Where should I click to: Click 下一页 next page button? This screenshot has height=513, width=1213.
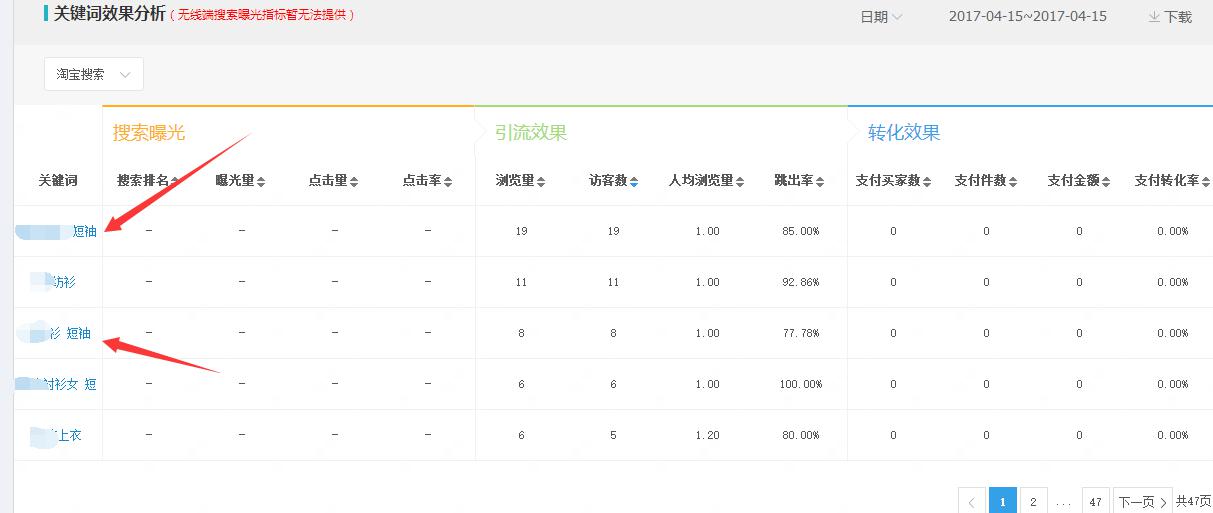[x=1142, y=501]
